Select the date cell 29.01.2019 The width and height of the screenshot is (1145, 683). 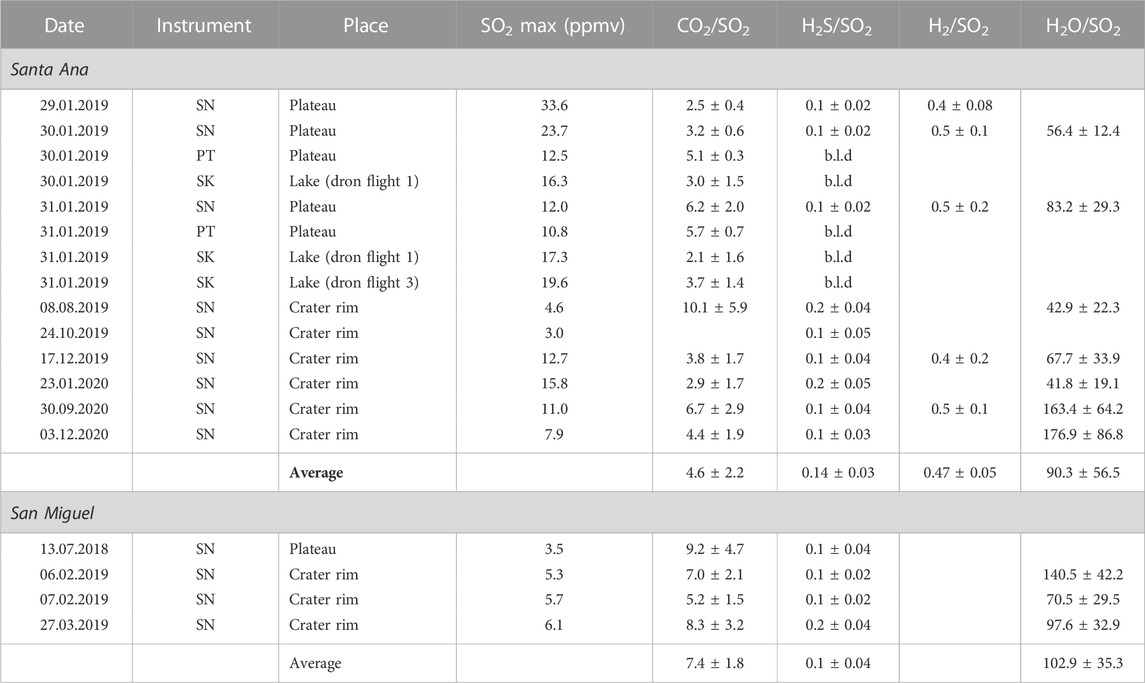(x=74, y=105)
